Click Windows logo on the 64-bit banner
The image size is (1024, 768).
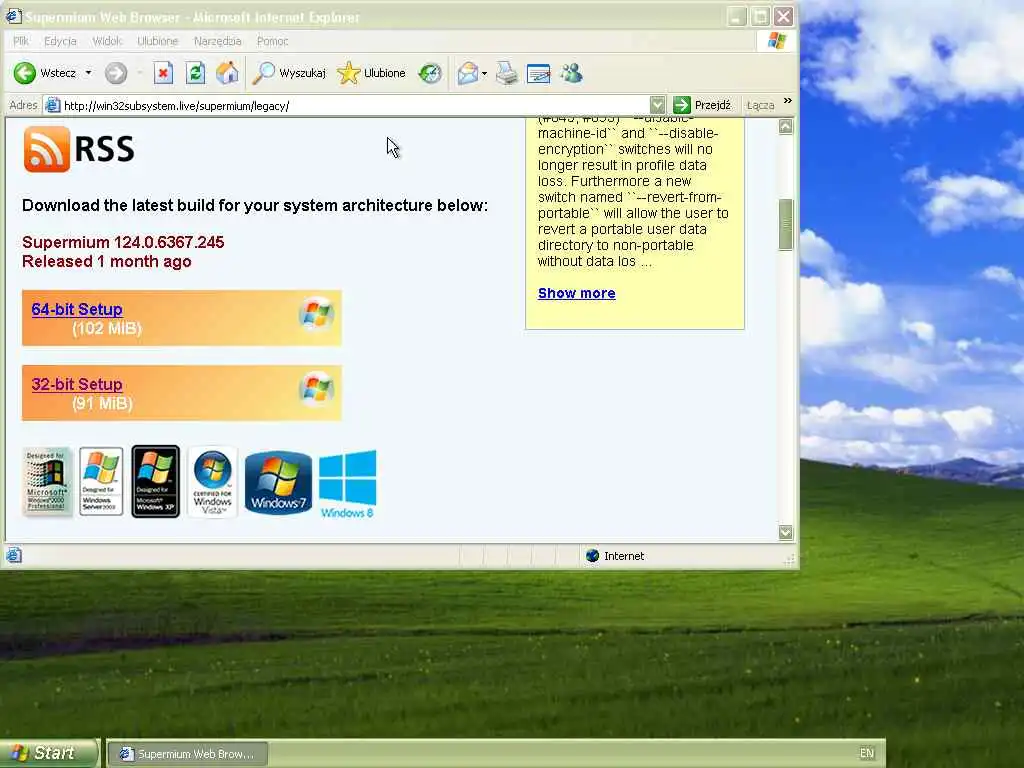tap(317, 315)
